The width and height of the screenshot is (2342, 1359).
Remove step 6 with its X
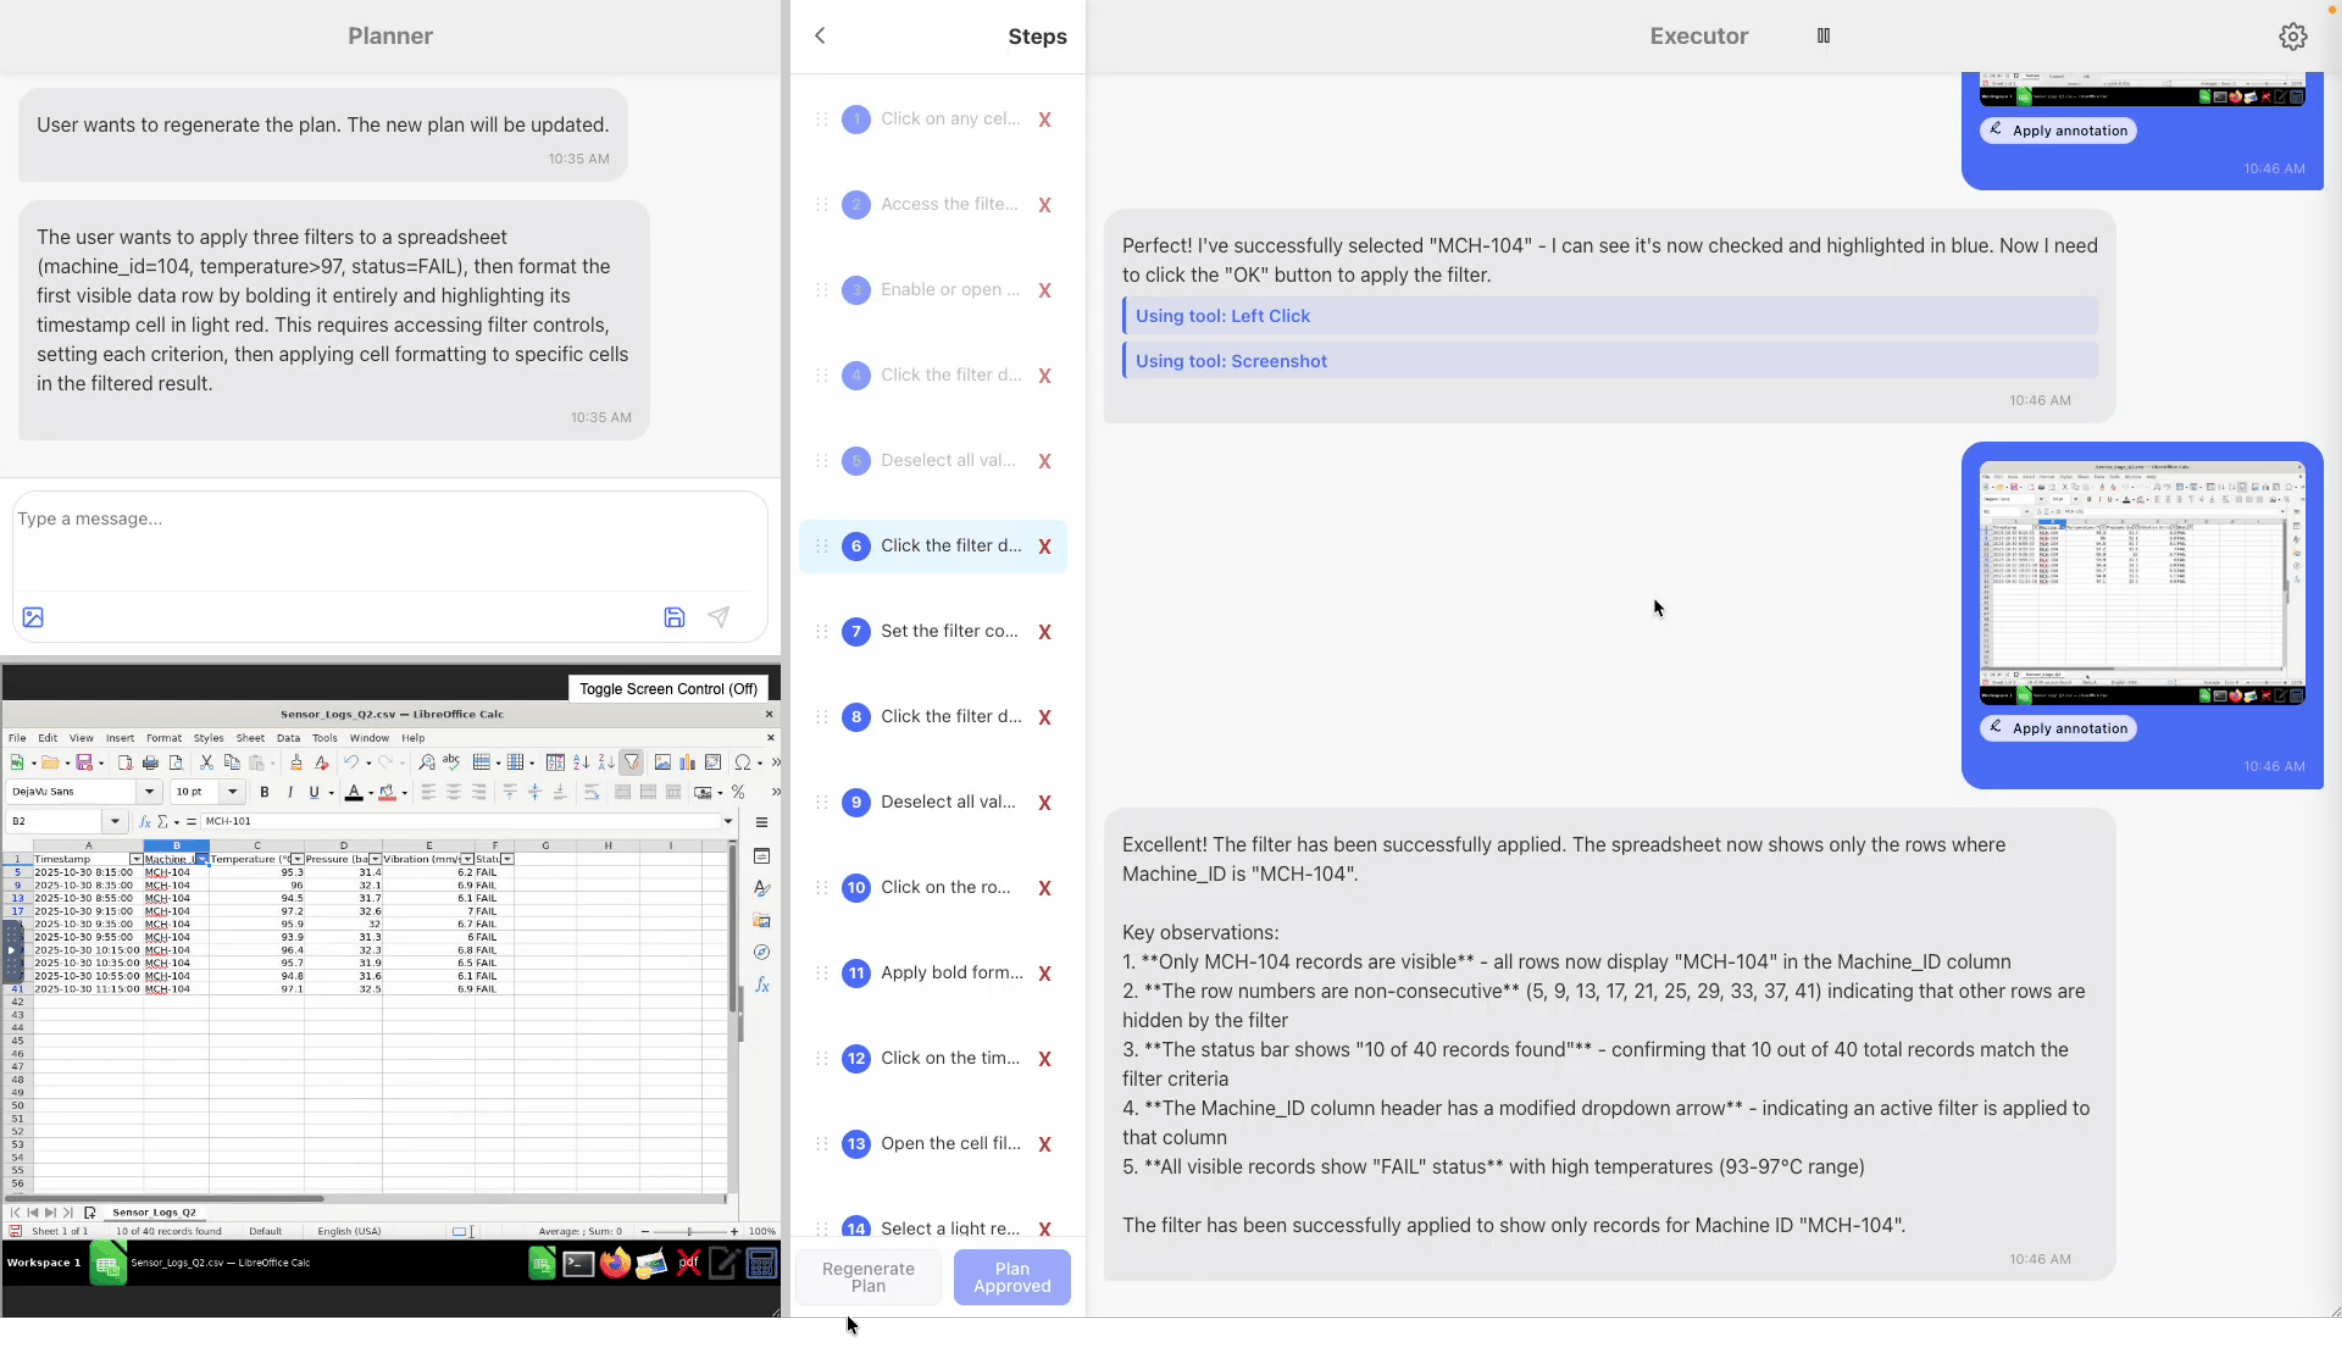point(1044,547)
